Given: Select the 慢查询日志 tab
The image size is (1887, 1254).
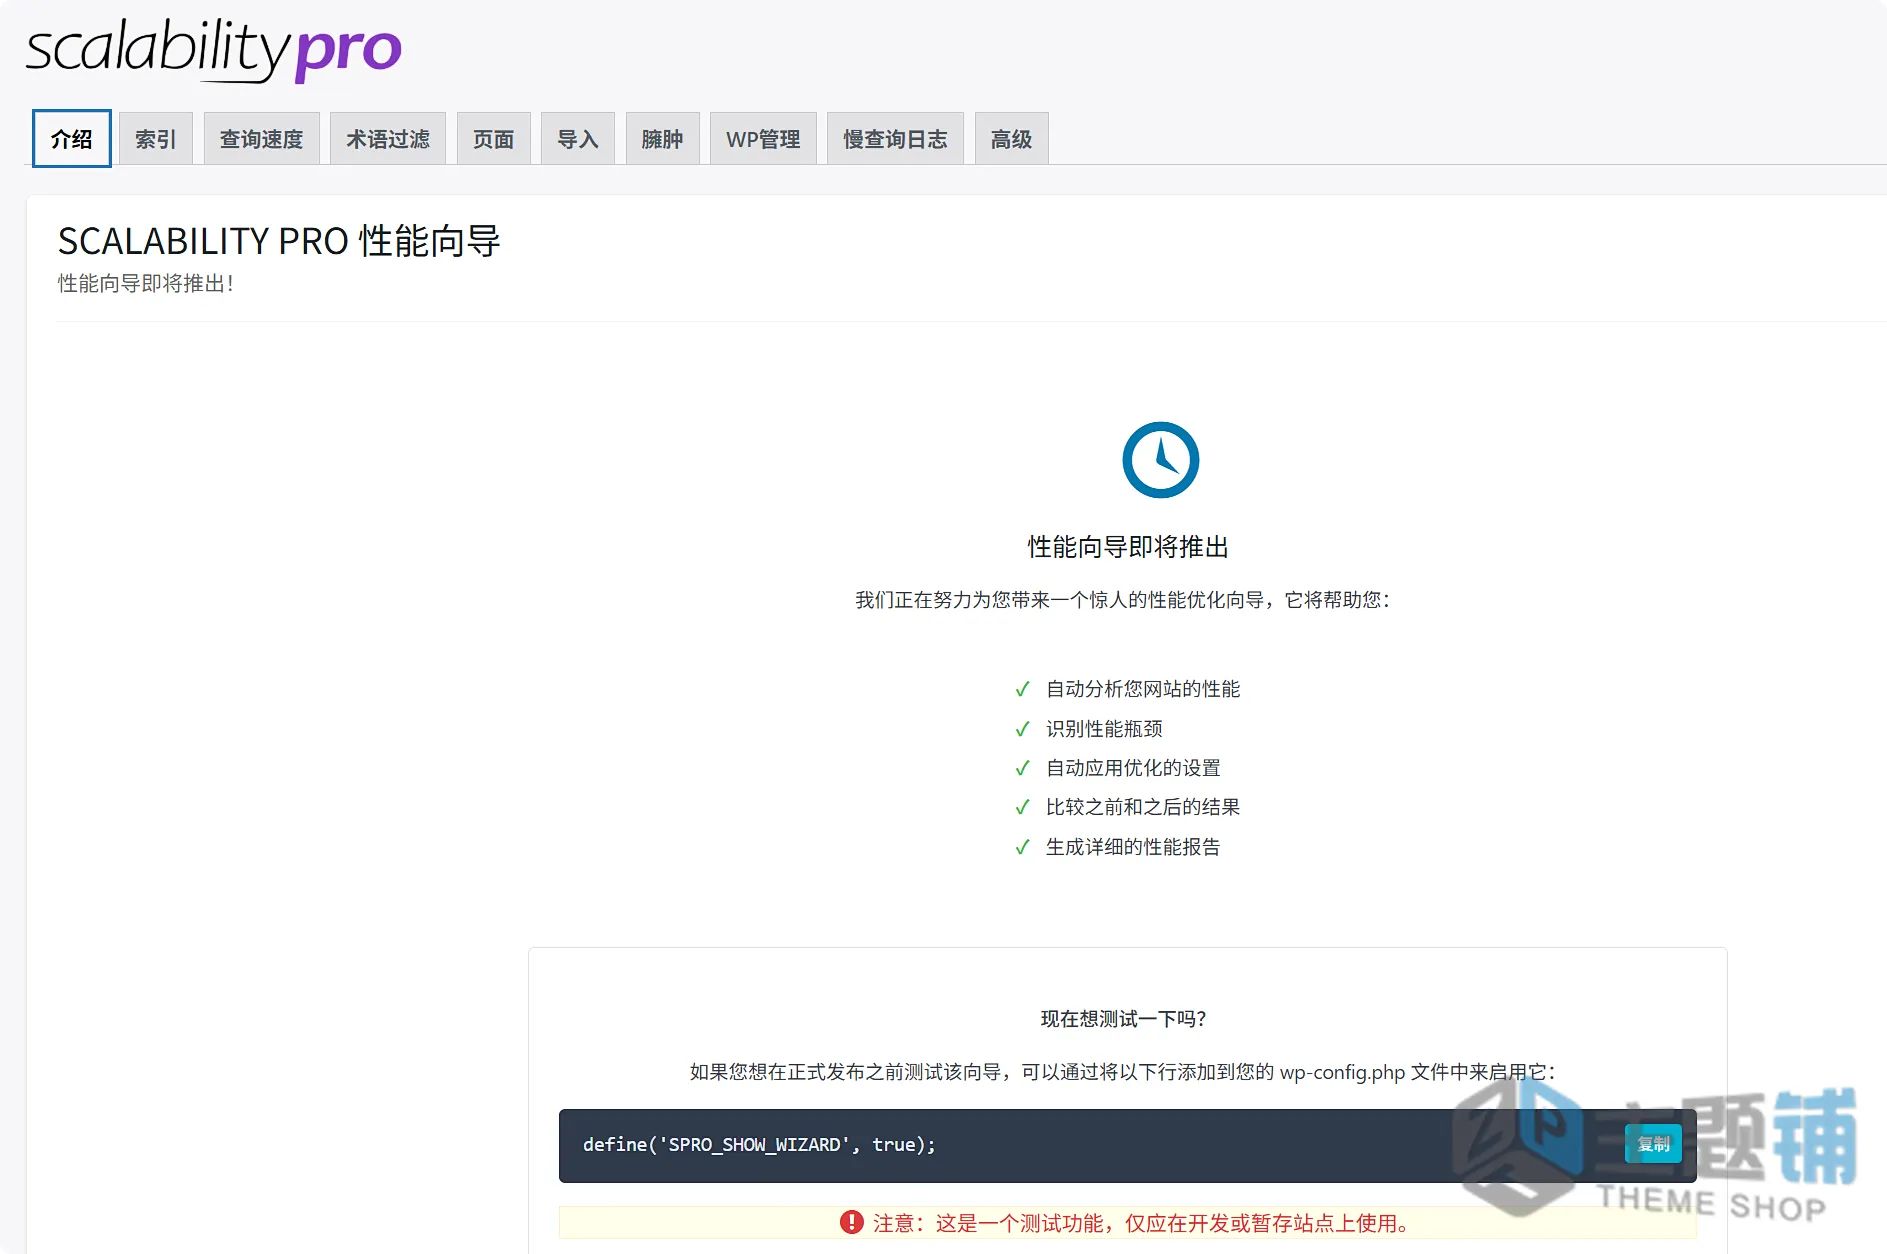Looking at the screenshot, I should coord(895,139).
